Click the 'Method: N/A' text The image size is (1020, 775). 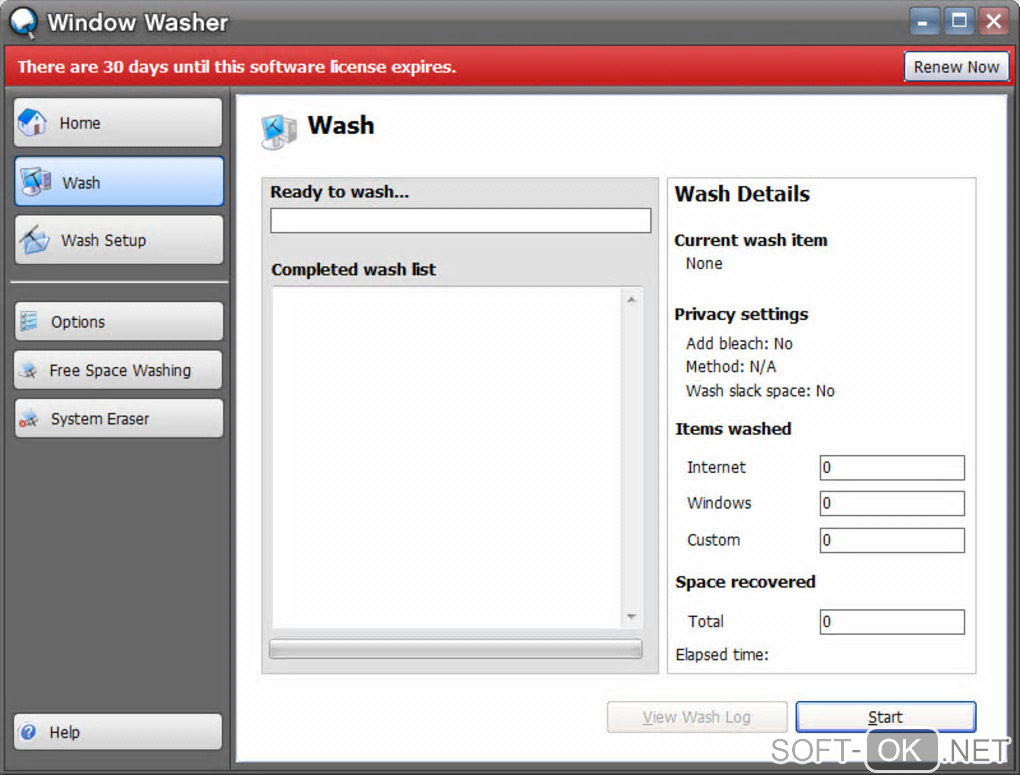pyautogui.click(x=731, y=367)
